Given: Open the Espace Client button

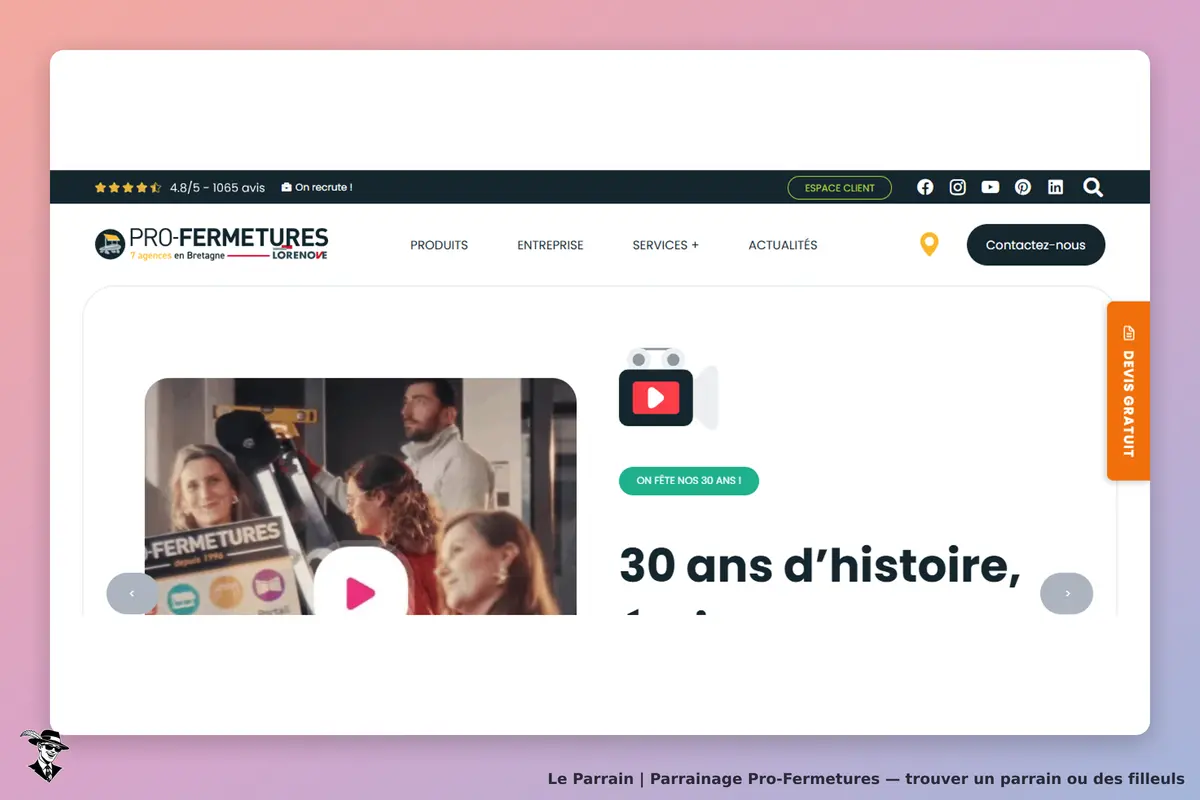Looking at the screenshot, I should pos(840,187).
